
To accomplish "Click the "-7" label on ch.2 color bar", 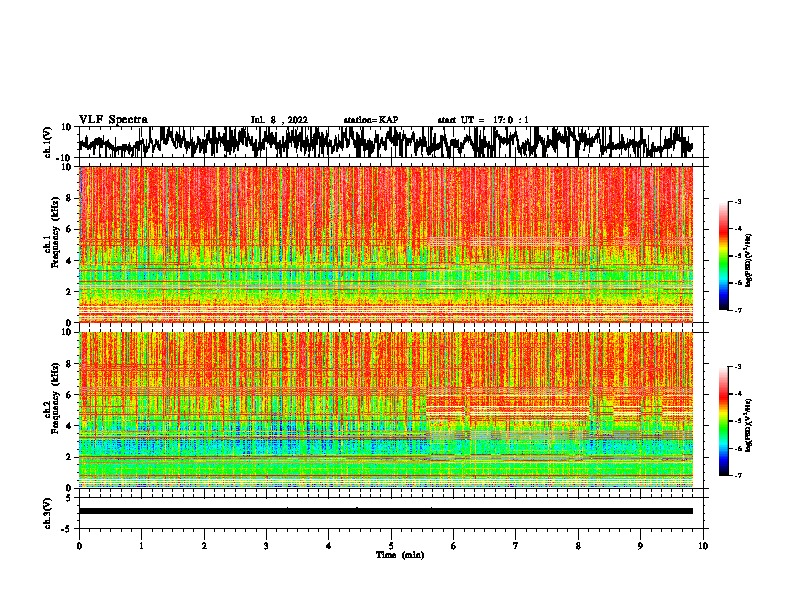I will coord(737,476).
